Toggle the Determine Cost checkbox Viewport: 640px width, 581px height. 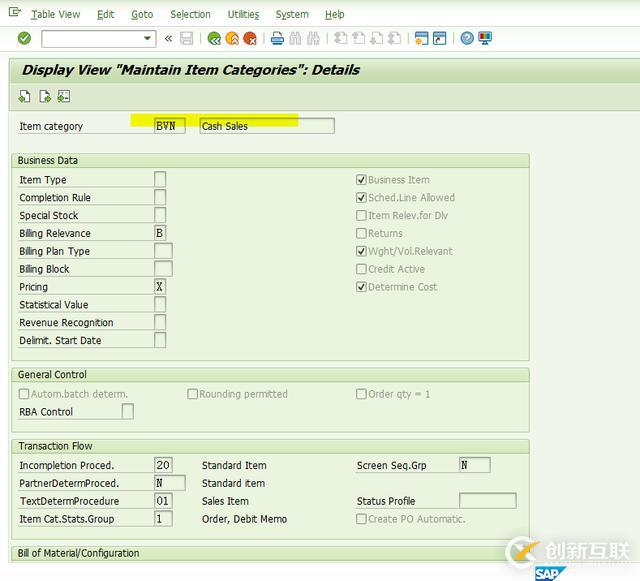[361, 287]
